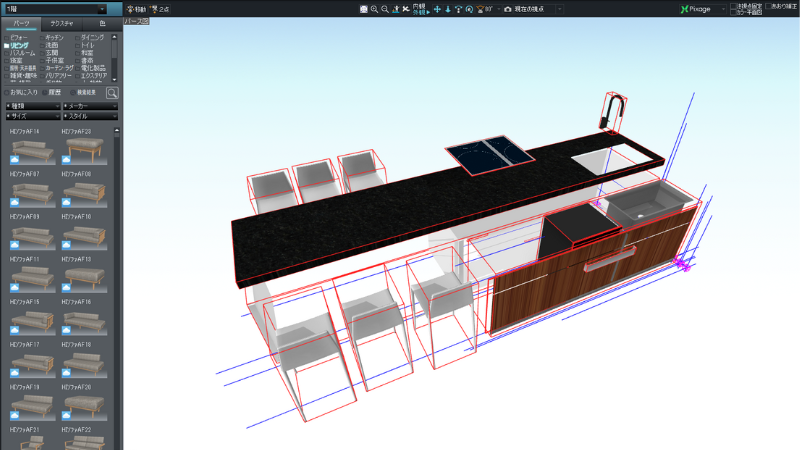Click the search magnifier icon in parts panel
Viewport: 800px width, 450px height.
(x=112, y=92)
